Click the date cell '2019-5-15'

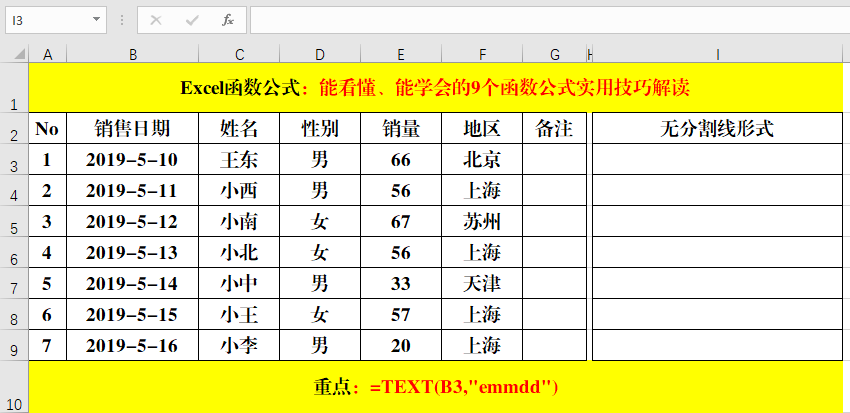click(133, 314)
